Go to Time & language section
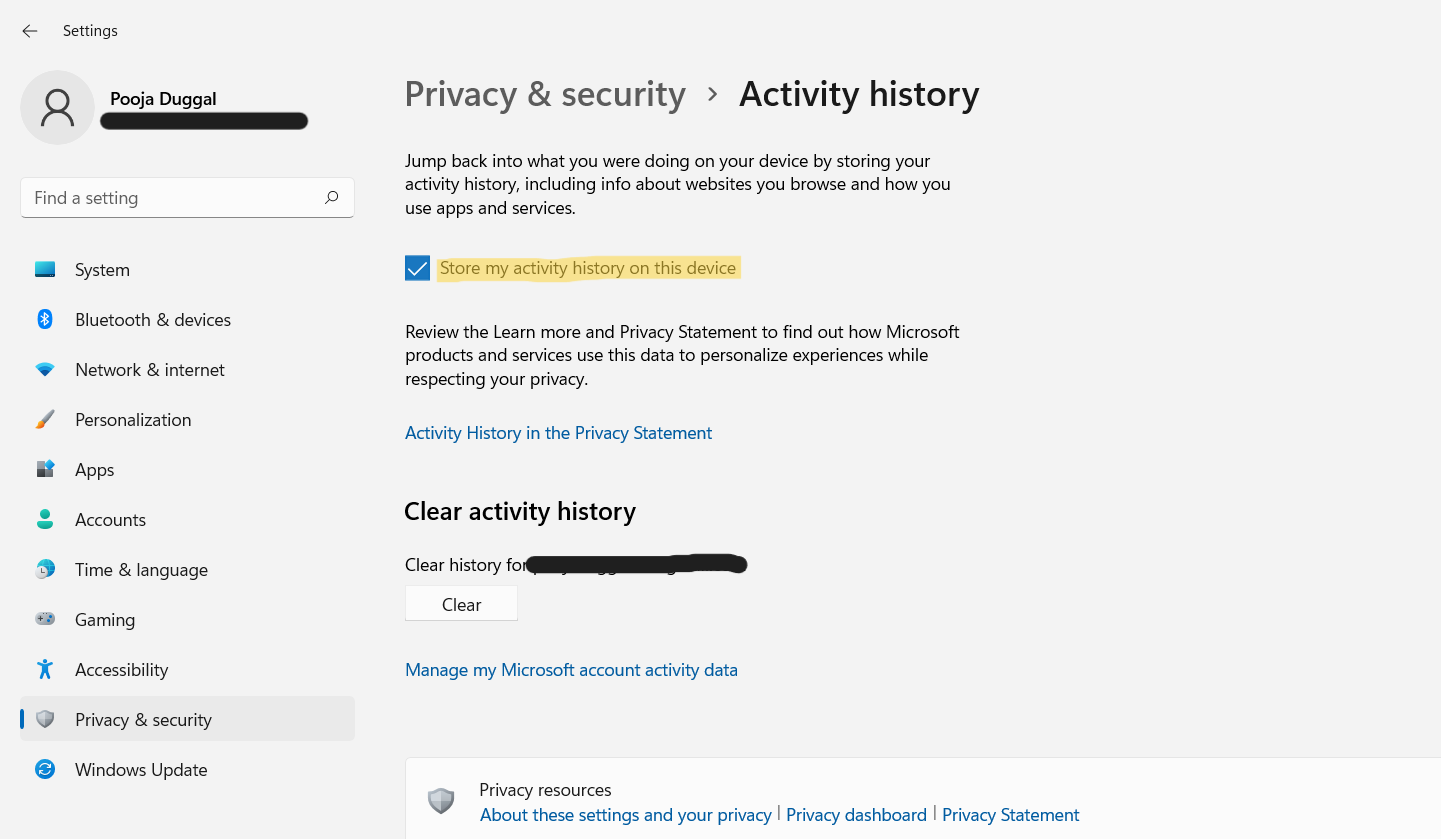 click(x=141, y=570)
